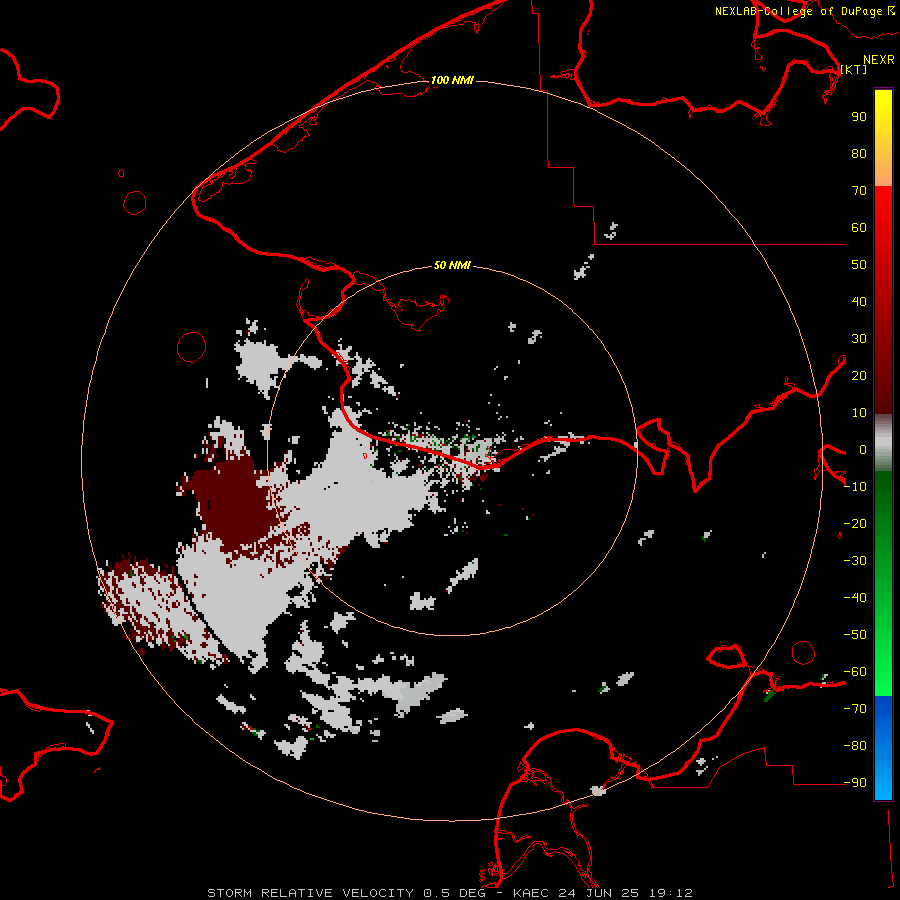
Task: Select the -60 value on the scale
Action: pyautogui.click(x=855, y=672)
